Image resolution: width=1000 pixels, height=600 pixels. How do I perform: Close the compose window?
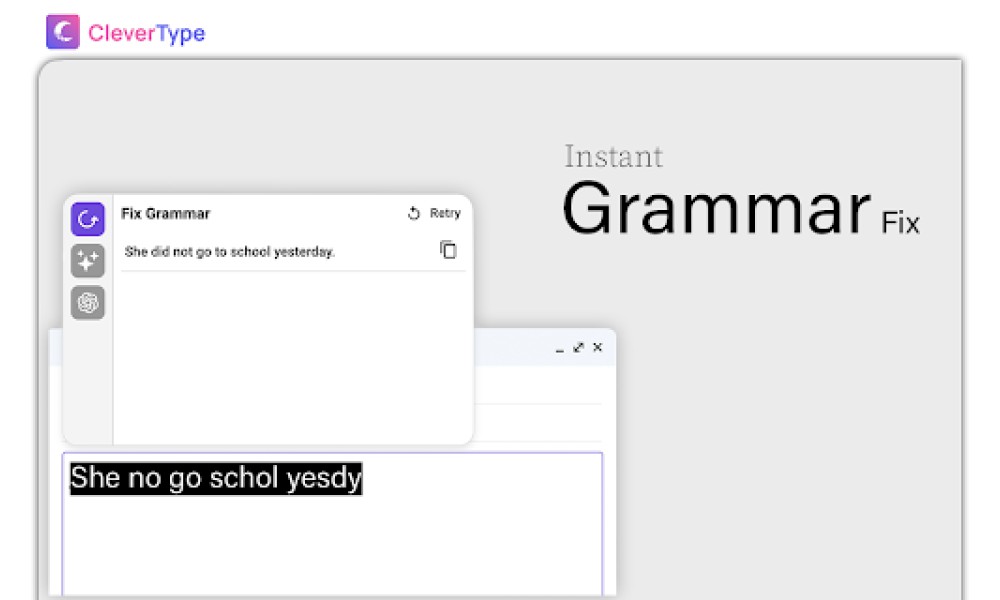598,348
